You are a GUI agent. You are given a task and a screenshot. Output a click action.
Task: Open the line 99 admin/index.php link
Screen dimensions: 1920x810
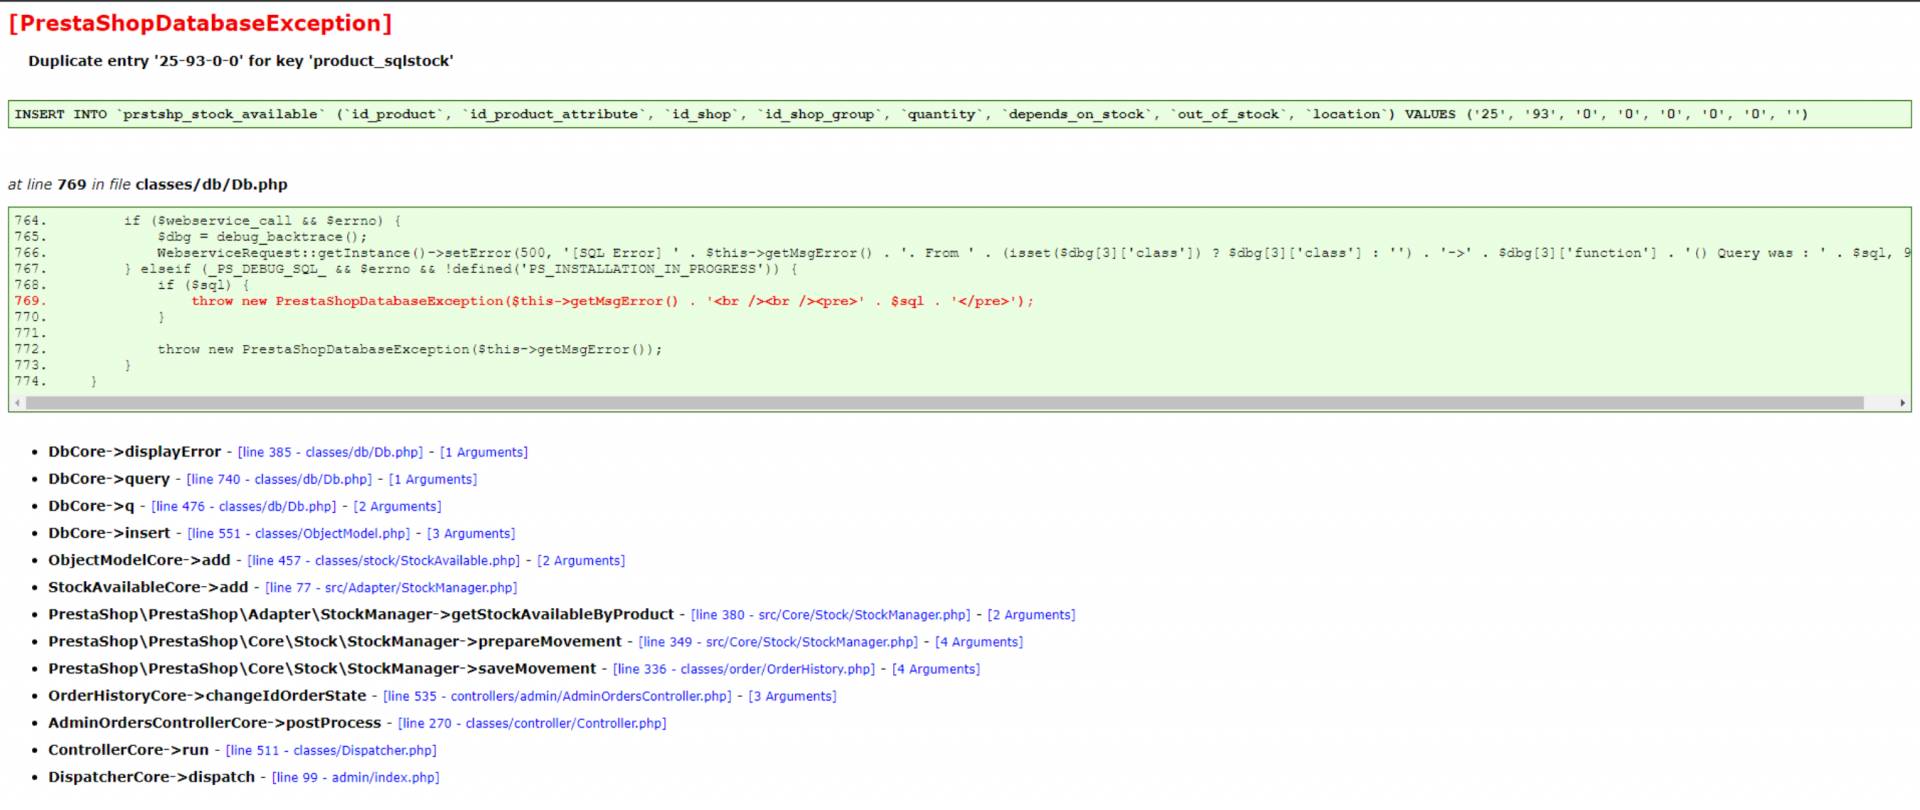356,777
